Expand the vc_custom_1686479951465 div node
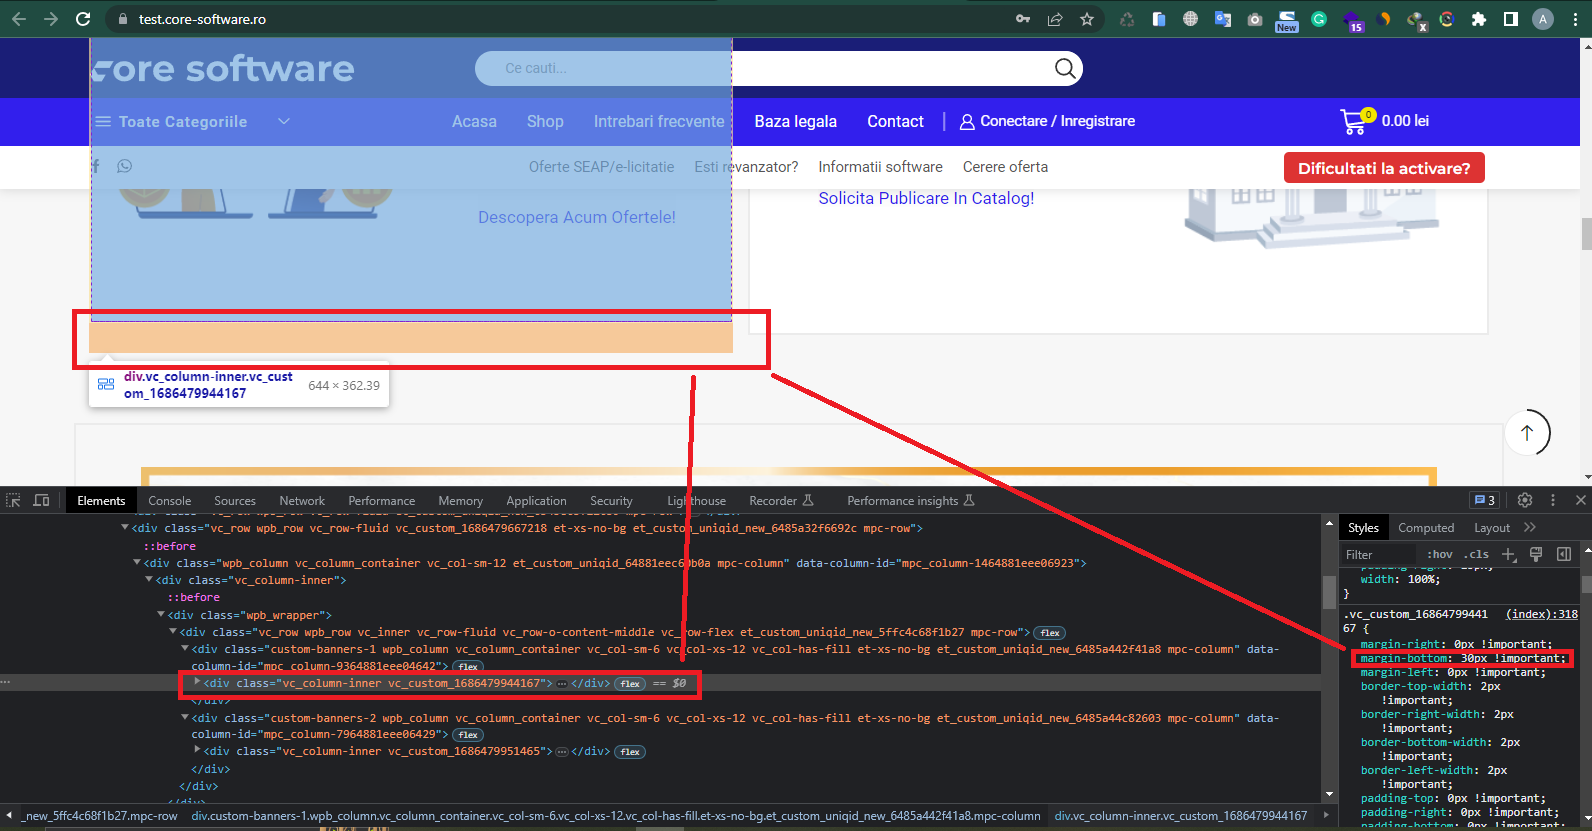 (197, 750)
